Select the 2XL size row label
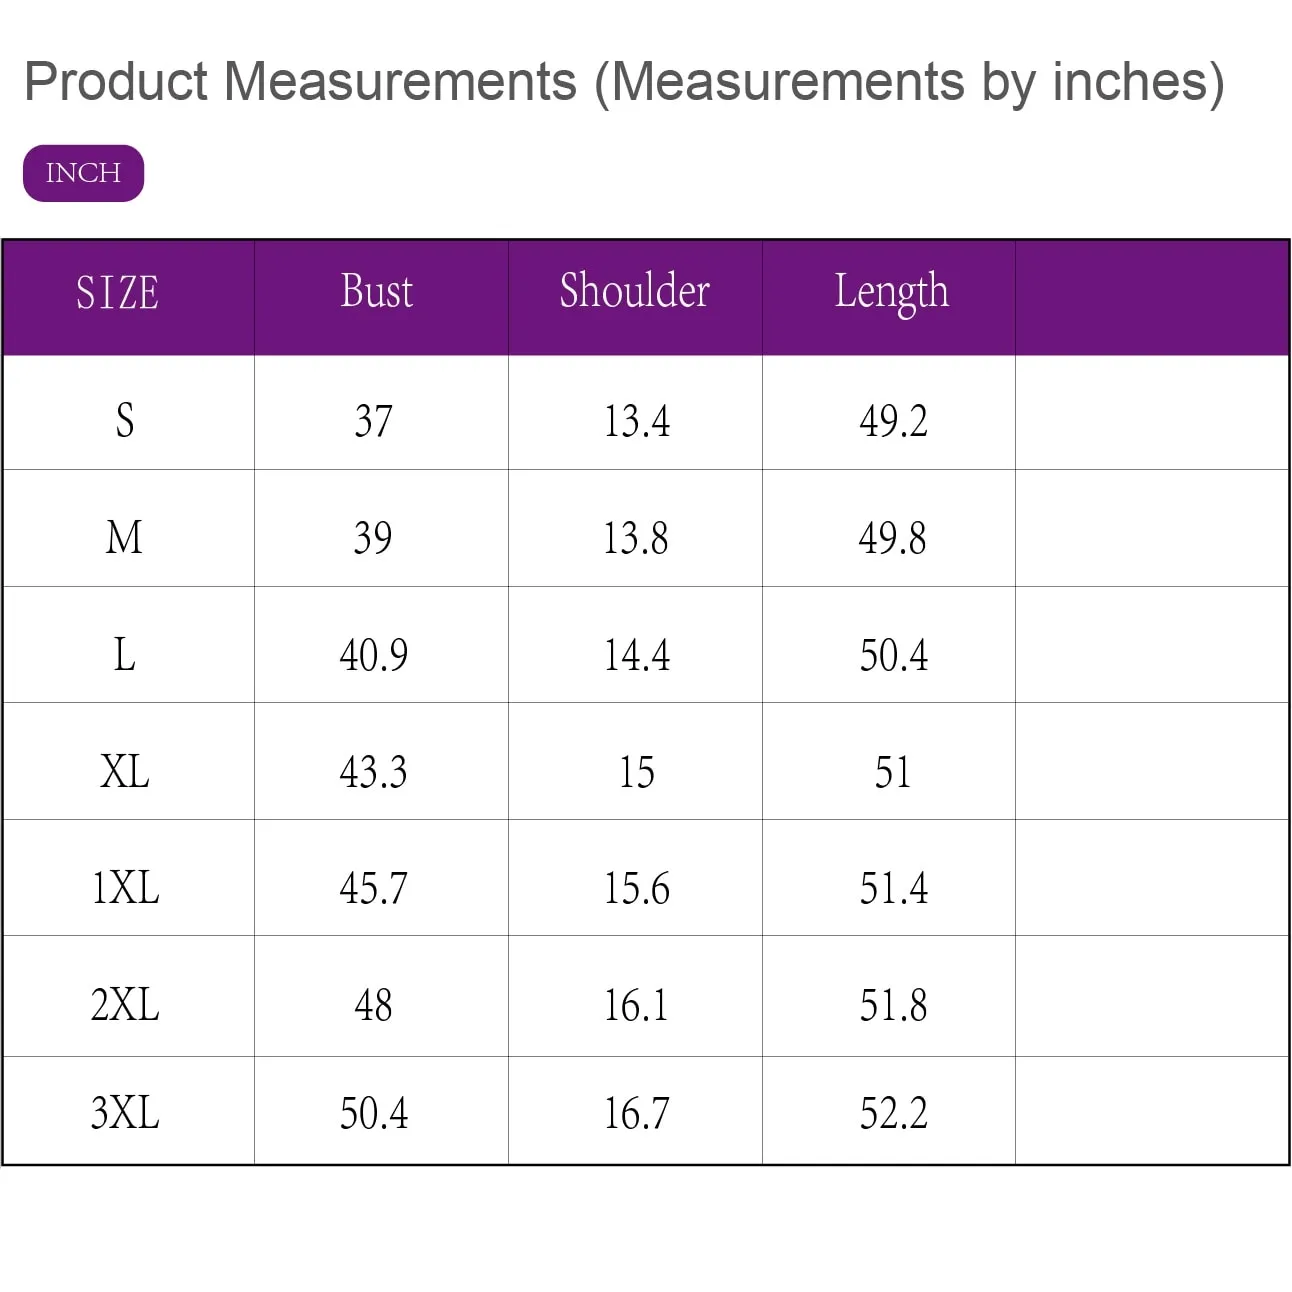Viewport: 1292px width, 1292px height. click(x=125, y=1005)
